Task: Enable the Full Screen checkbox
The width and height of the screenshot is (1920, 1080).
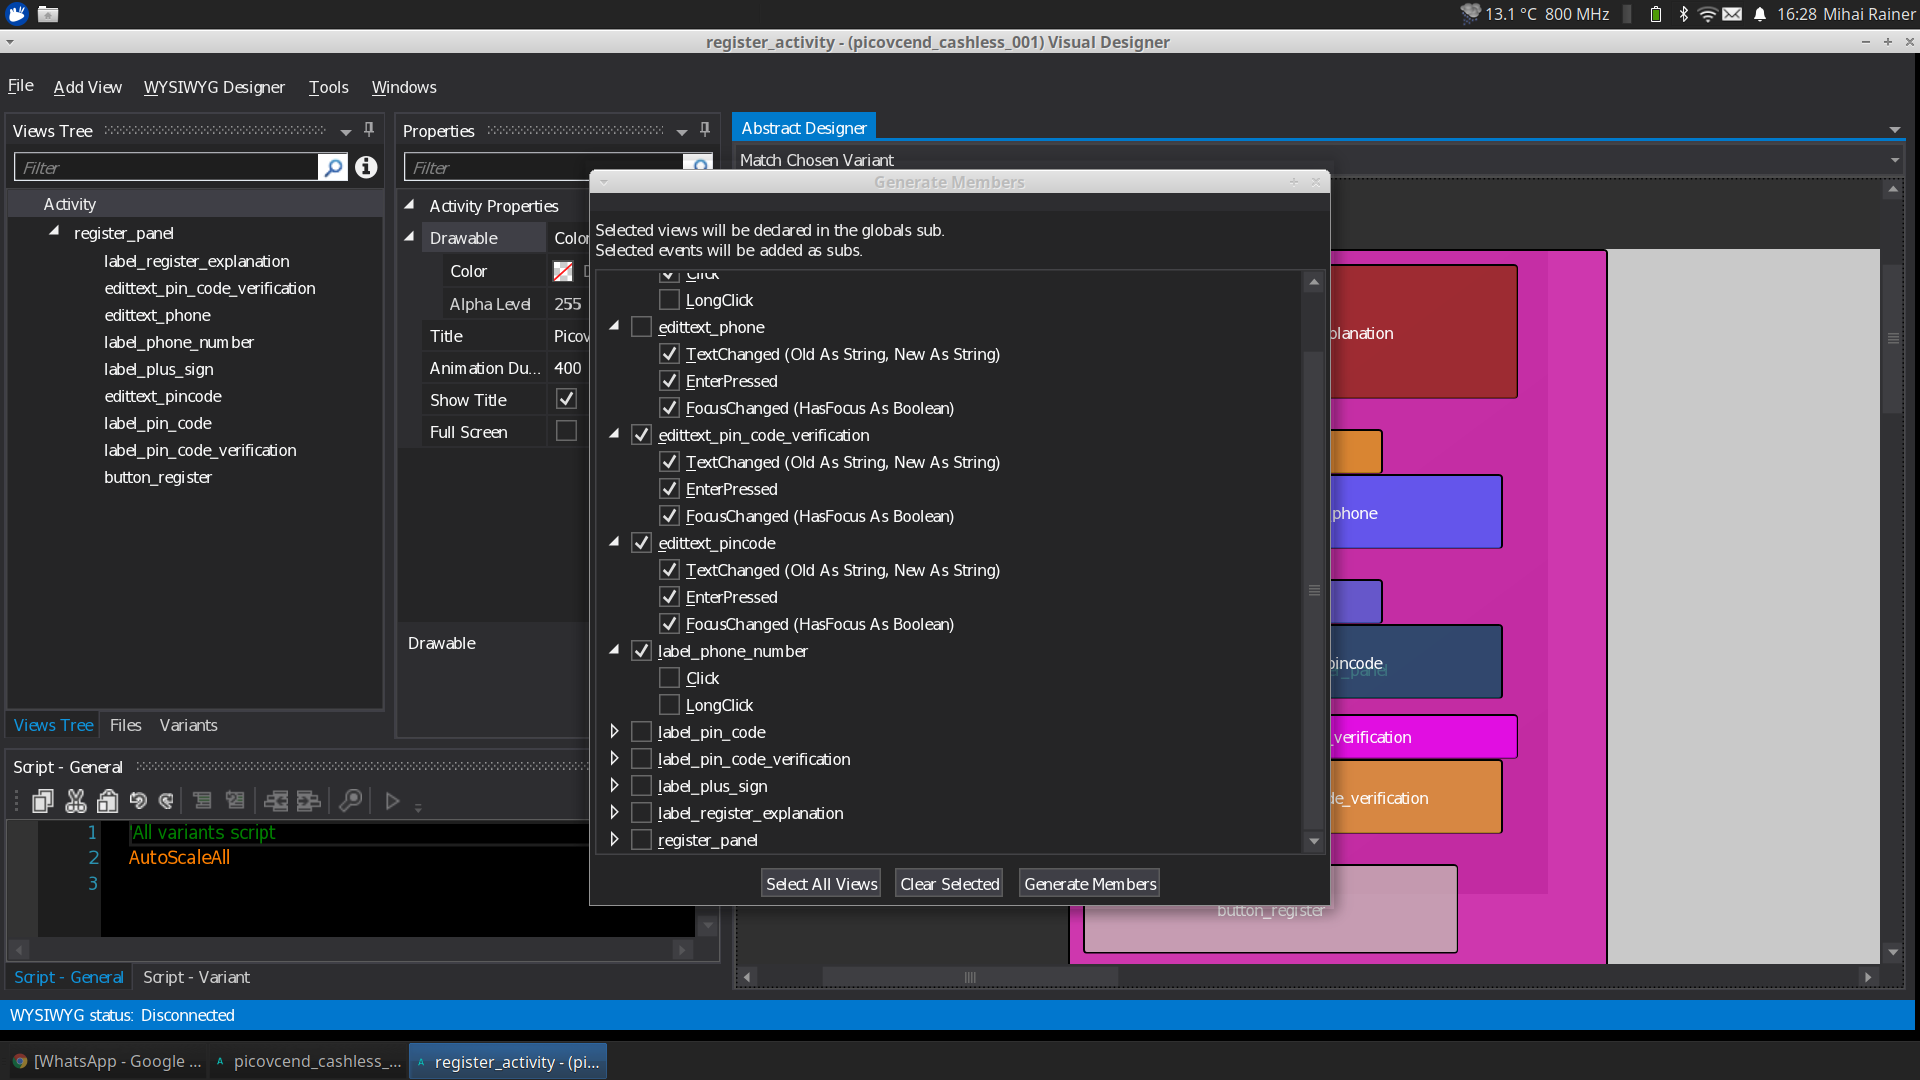Action: pyautogui.click(x=566, y=431)
